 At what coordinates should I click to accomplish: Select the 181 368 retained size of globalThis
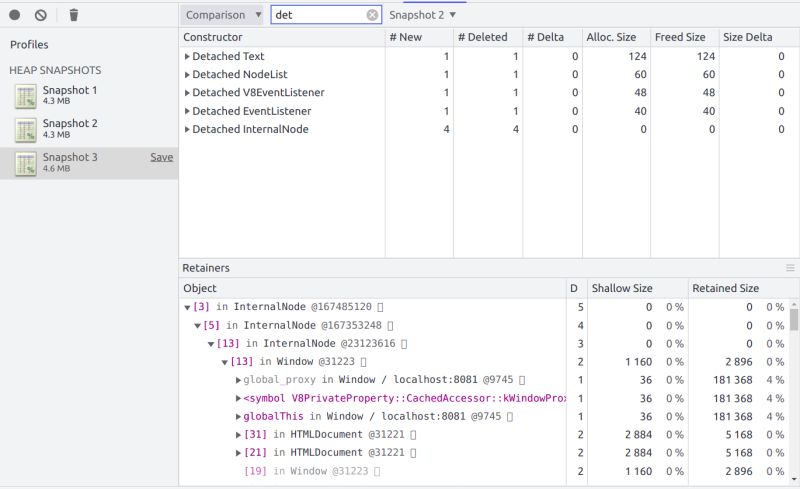[x=733, y=417]
